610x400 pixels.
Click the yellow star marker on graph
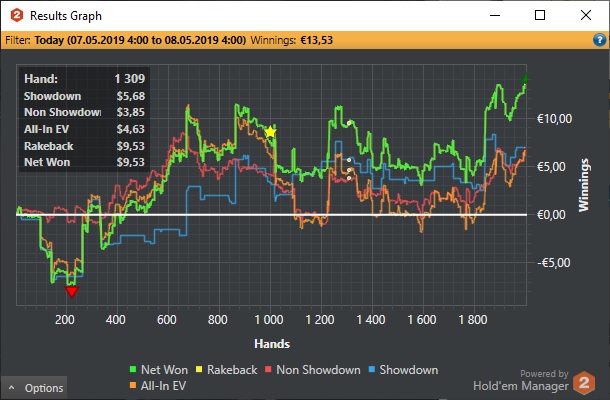pos(270,132)
